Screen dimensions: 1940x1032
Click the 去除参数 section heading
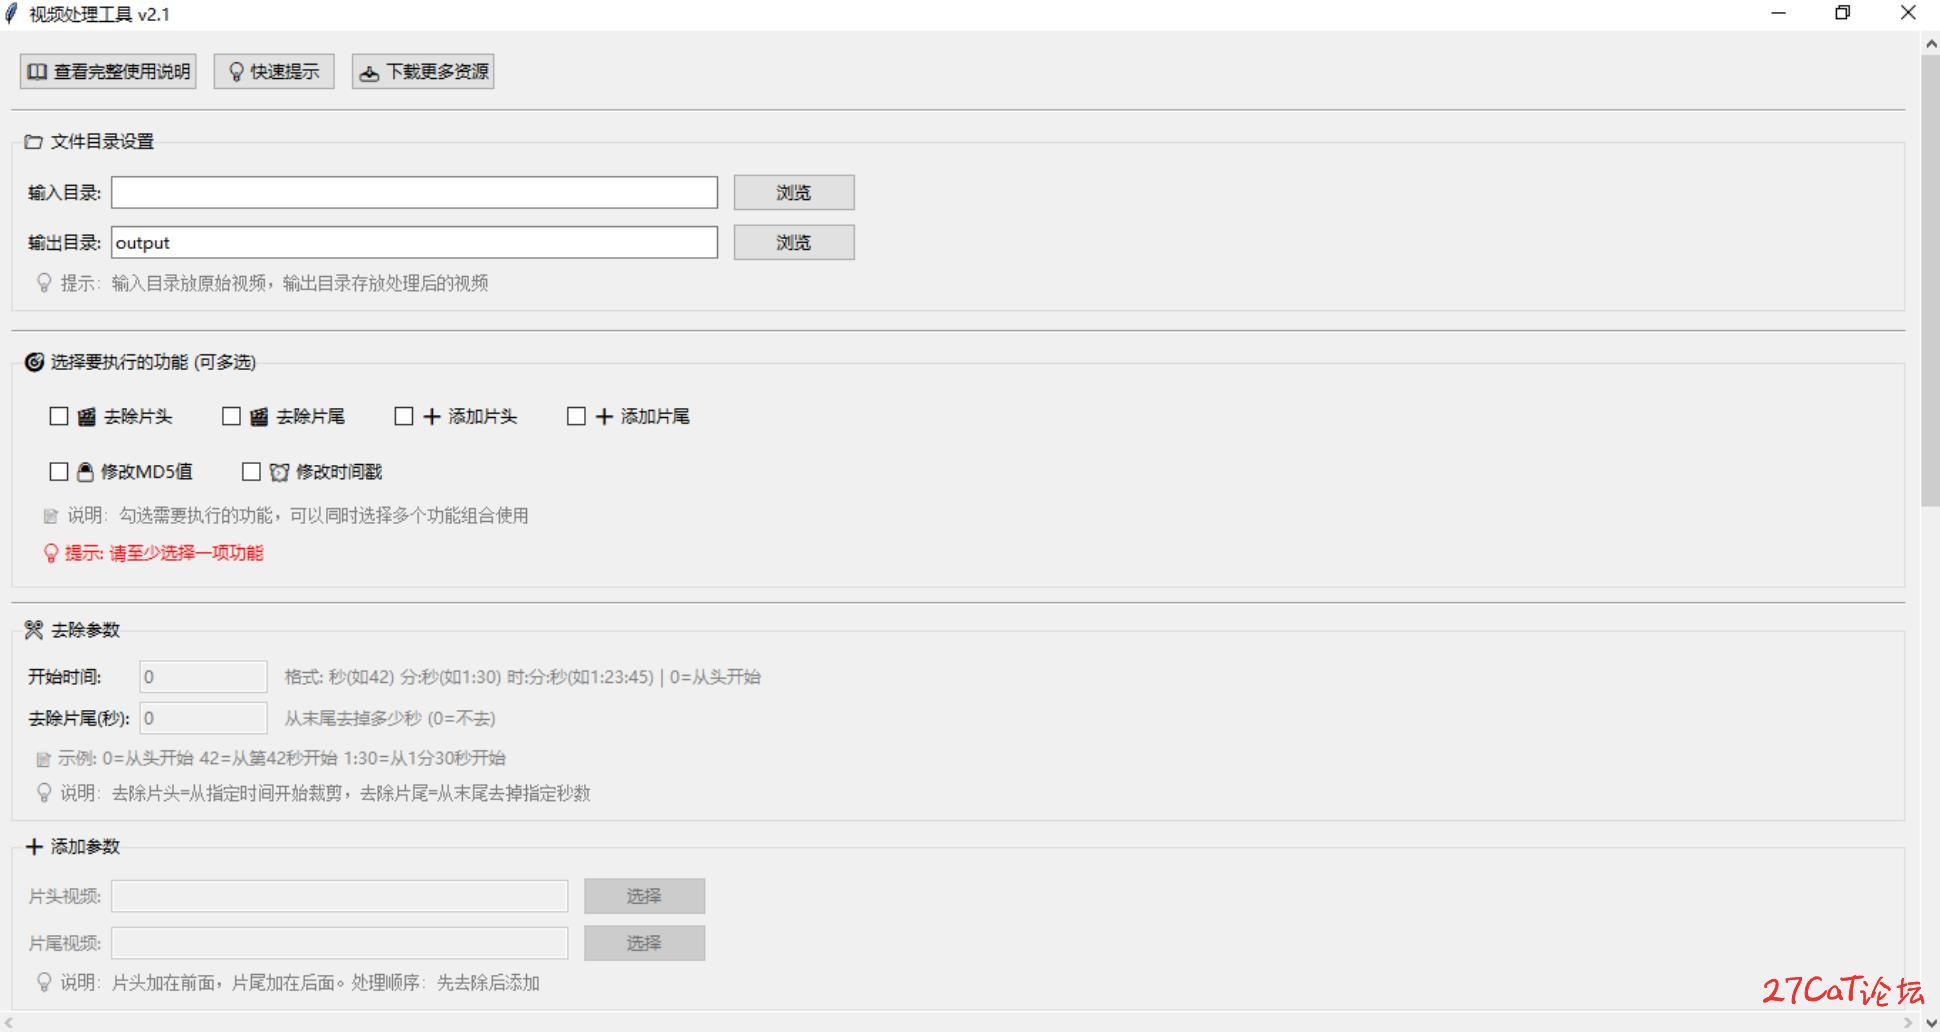(85, 630)
